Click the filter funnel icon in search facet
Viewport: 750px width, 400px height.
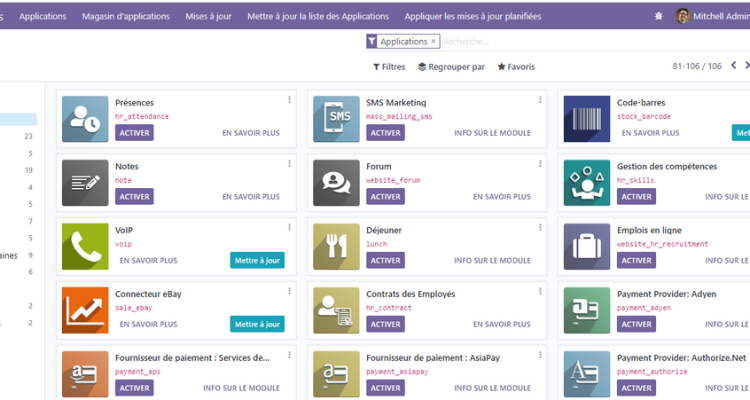point(372,42)
